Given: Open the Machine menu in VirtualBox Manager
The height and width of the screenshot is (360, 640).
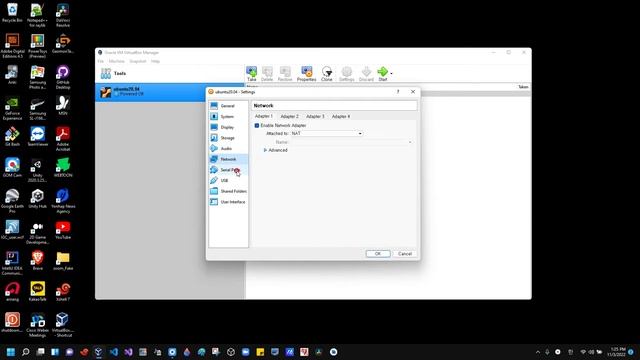Looking at the screenshot, I should click(117, 61).
